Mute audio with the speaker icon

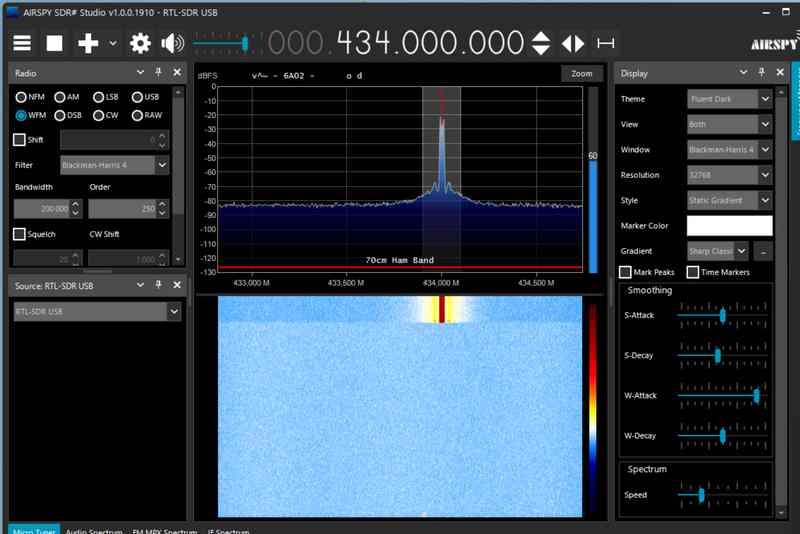click(x=172, y=43)
